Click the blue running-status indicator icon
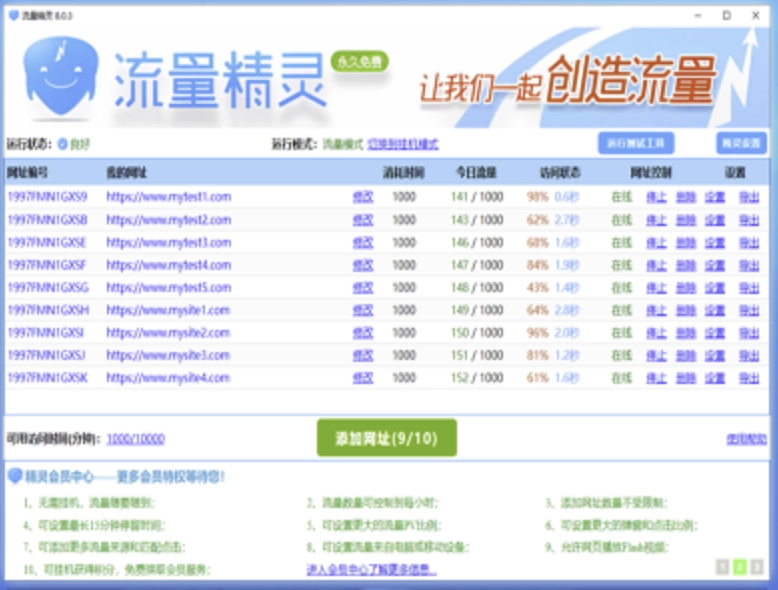Screen dimensions: 778x590 pos(63,144)
